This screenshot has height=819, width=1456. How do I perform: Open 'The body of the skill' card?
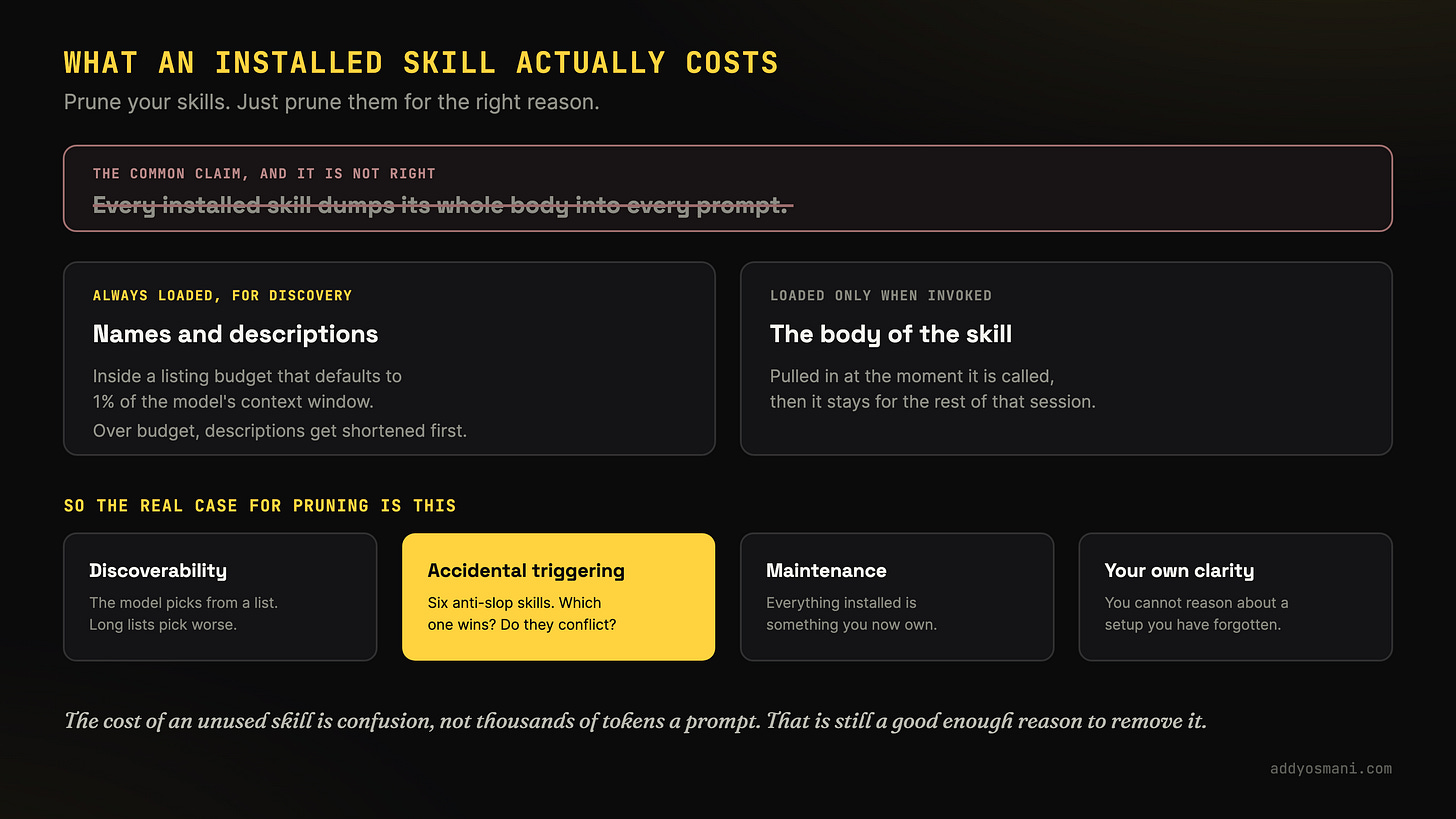pos(1066,358)
